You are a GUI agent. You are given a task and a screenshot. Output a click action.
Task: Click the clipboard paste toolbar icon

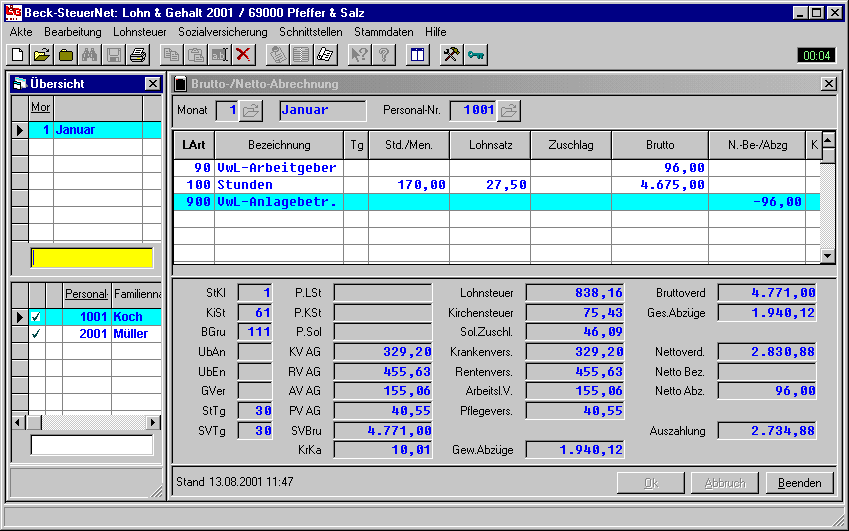195,55
